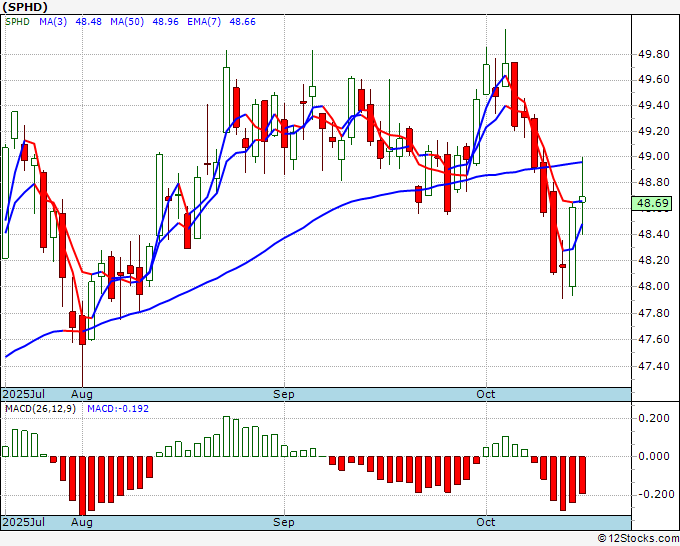Click the EMA(7) value 48.66

242,22
